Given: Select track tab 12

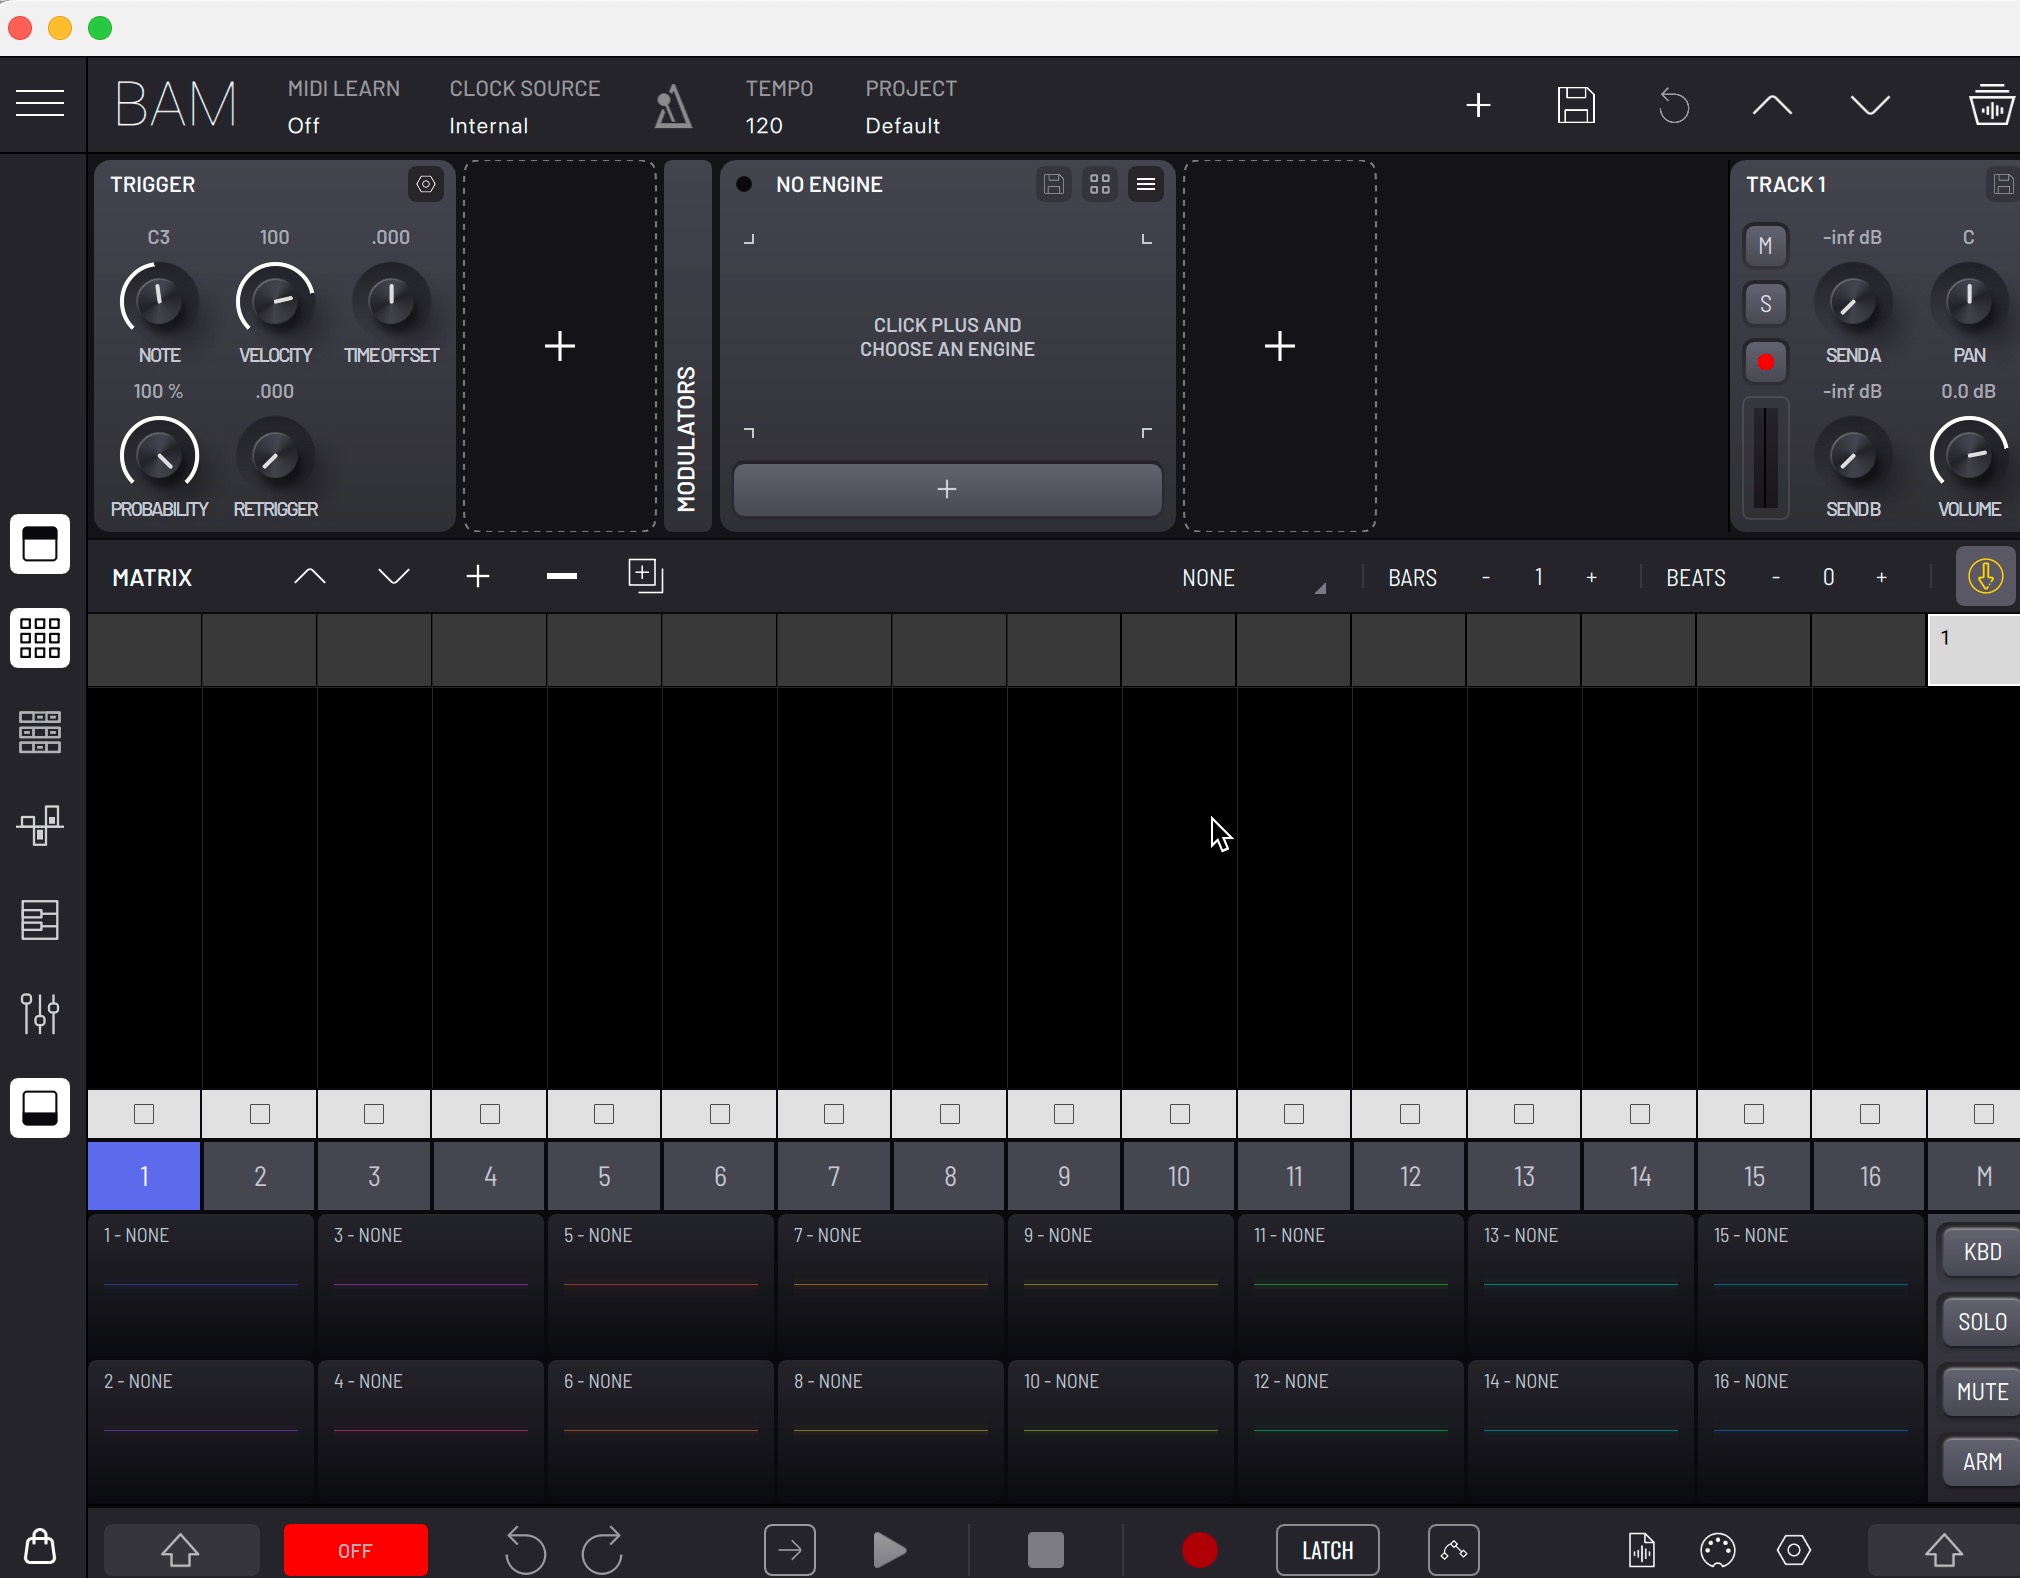Looking at the screenshot, I should pyautogui.click(x=1410, y=1176).
